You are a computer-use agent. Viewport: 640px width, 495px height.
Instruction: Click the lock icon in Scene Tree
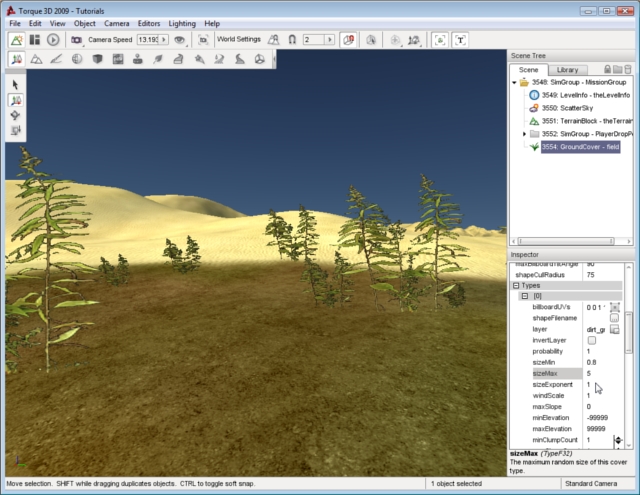(x=607, y=69)
